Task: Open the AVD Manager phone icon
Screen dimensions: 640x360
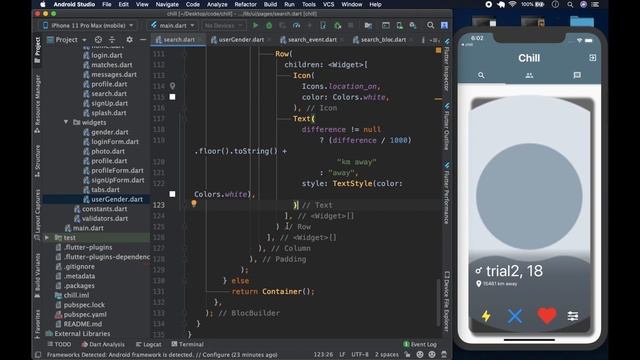Action: (x=400, y=25)
